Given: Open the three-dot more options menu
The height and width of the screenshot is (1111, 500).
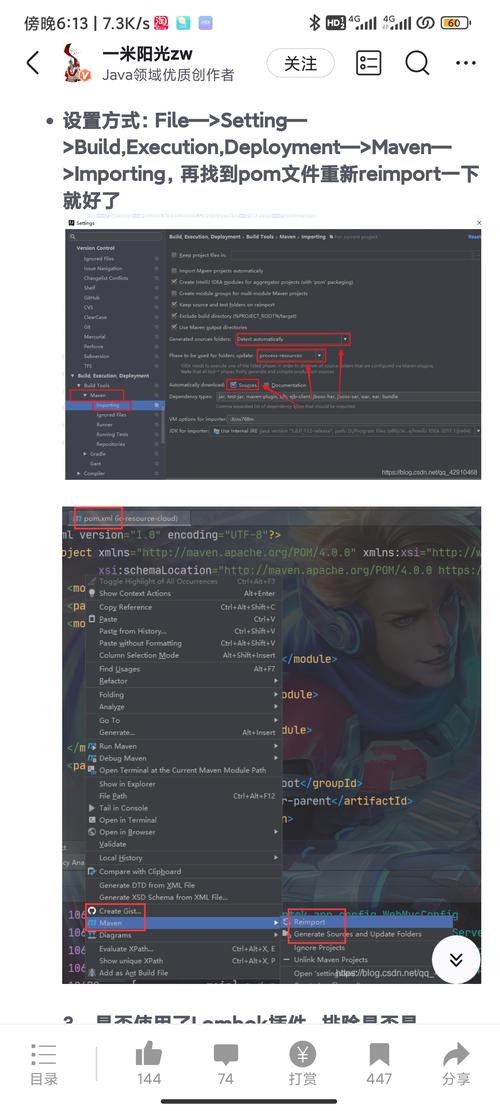Looking at the screenshot, I should 466,63.
